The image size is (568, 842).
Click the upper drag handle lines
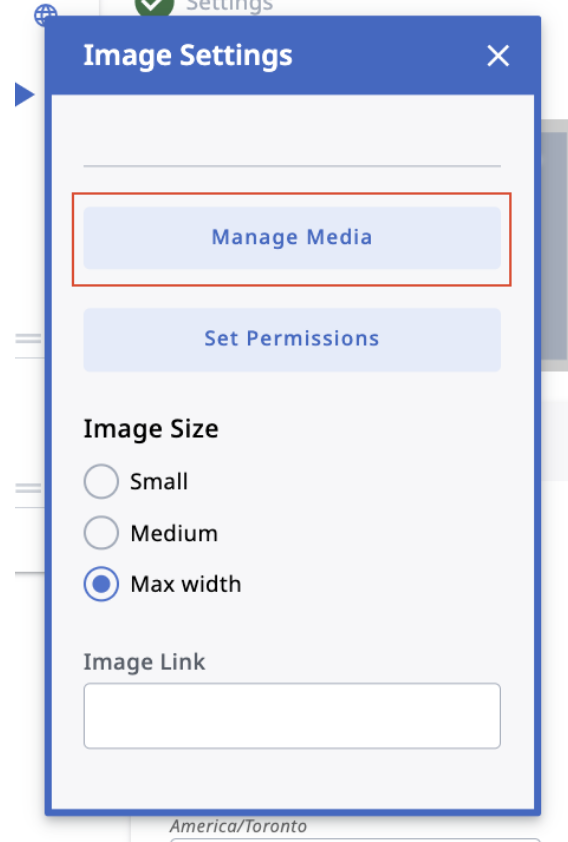(28, 338)
